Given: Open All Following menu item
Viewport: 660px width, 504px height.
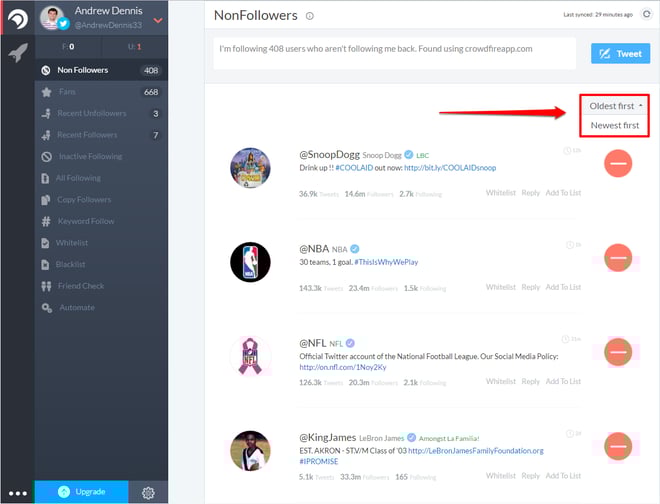Looking at the screenshot, I should [x=101, y=178].
